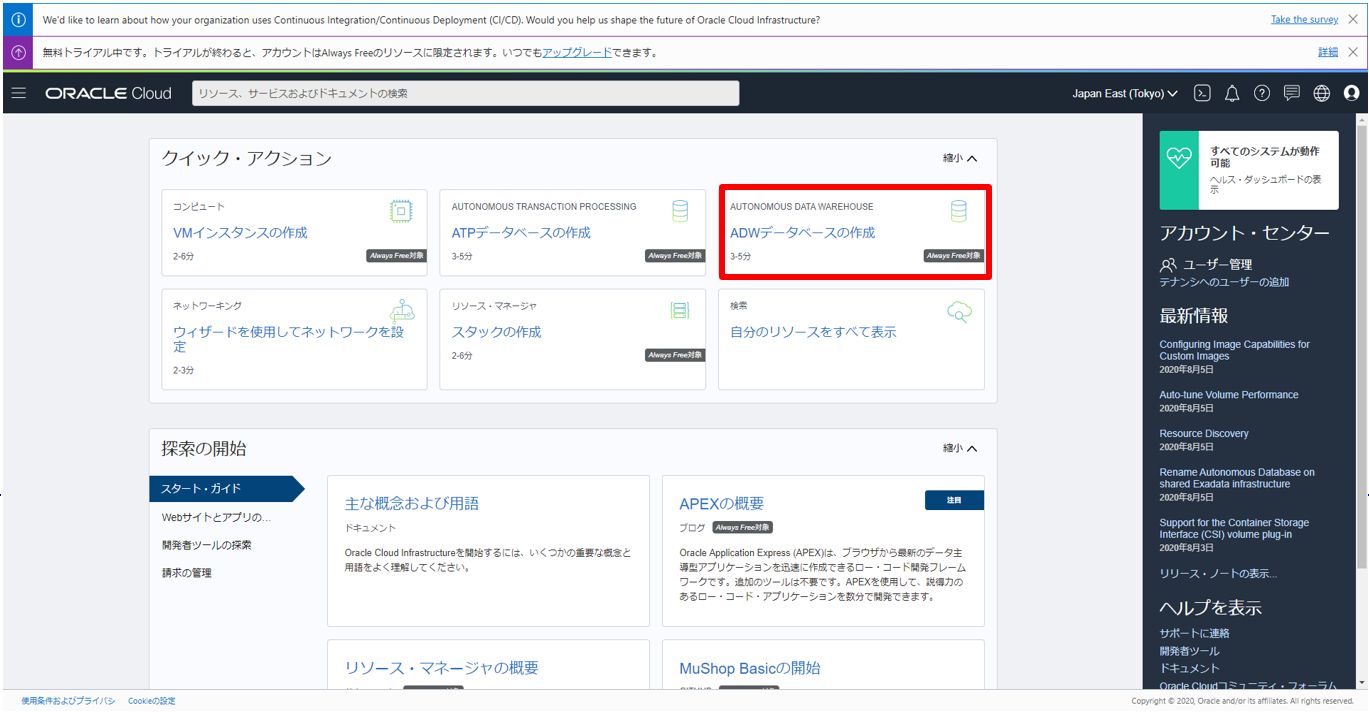Click the アップグレード link in trial banner
The height and width of the screenshot is (712, 1369).
pyautogui.click(x=577, y=52)
